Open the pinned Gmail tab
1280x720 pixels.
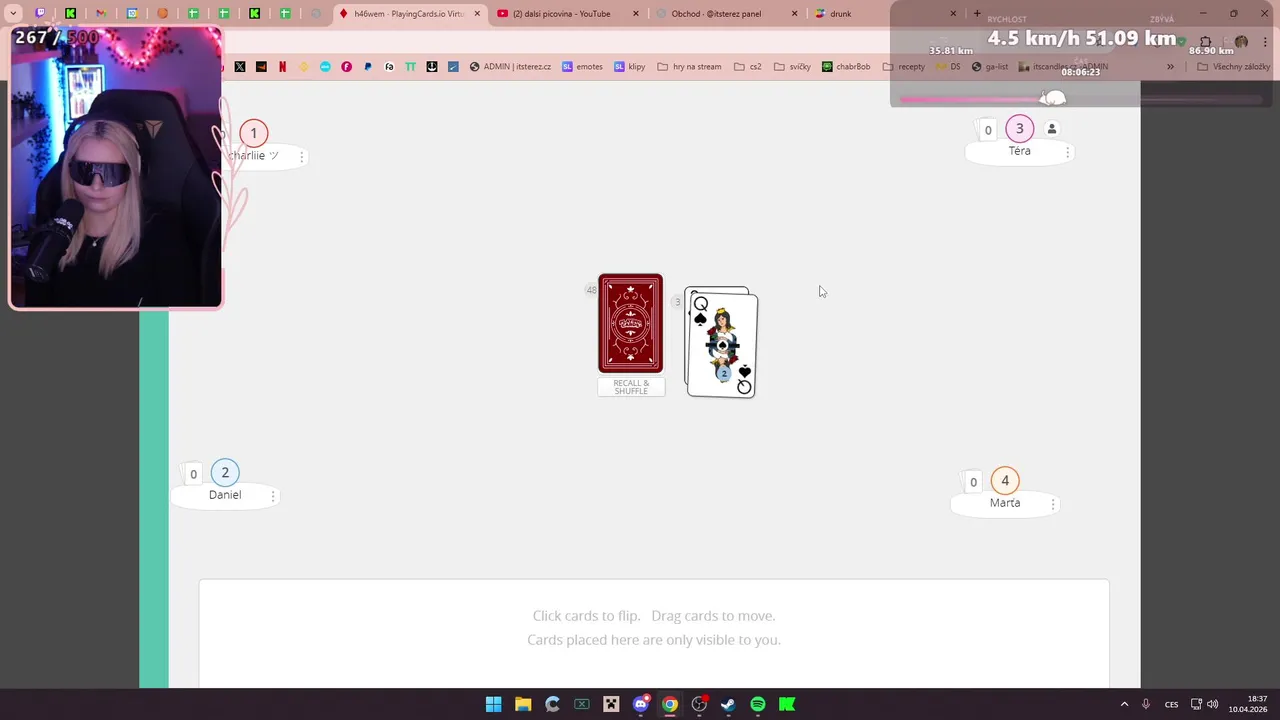[101, 14]
